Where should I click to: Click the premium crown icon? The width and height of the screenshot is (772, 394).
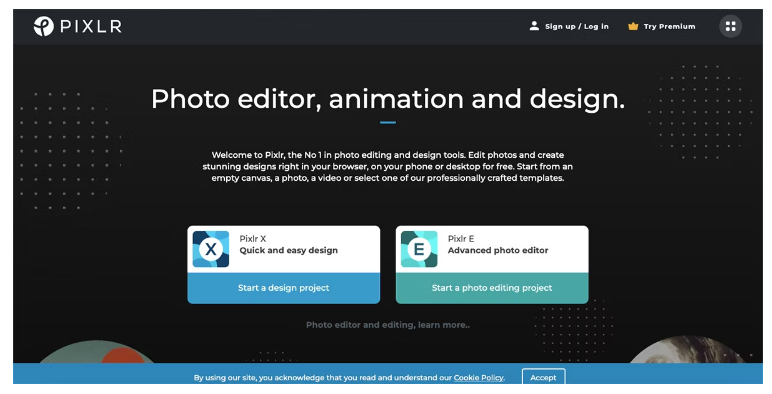pos(633,27)
